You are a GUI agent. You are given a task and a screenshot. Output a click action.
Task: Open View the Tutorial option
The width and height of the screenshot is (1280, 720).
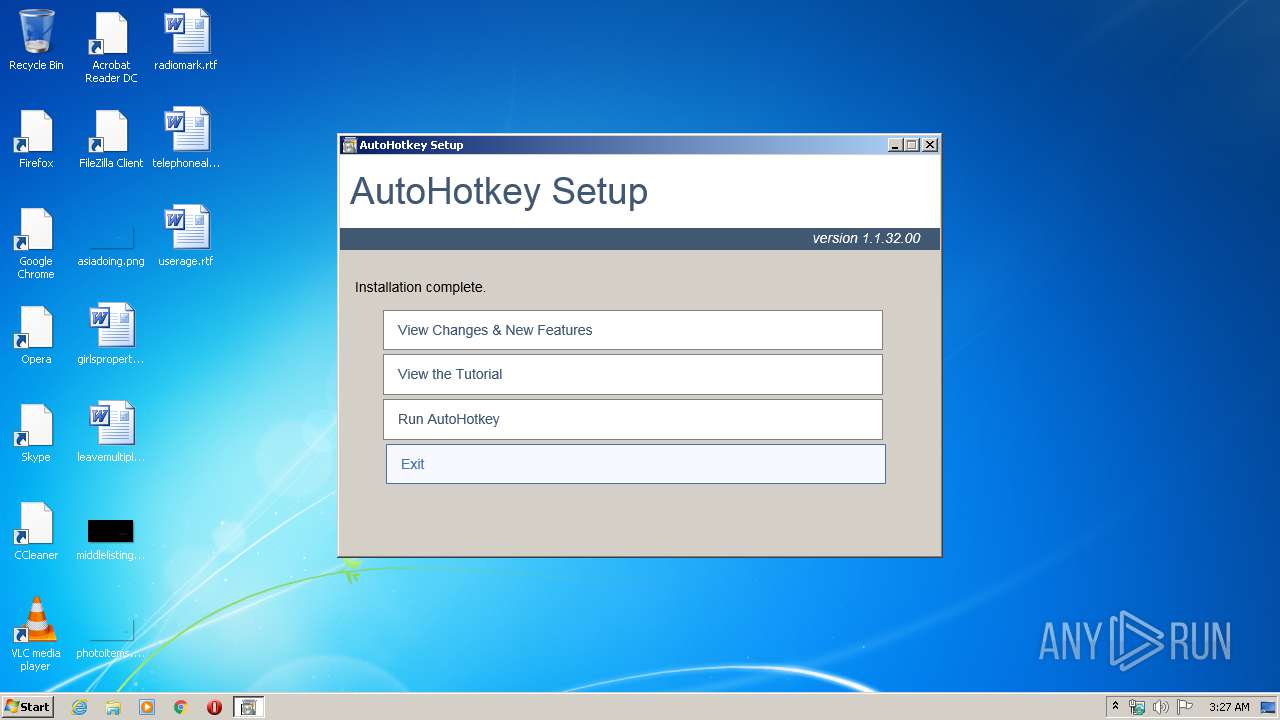632,374
